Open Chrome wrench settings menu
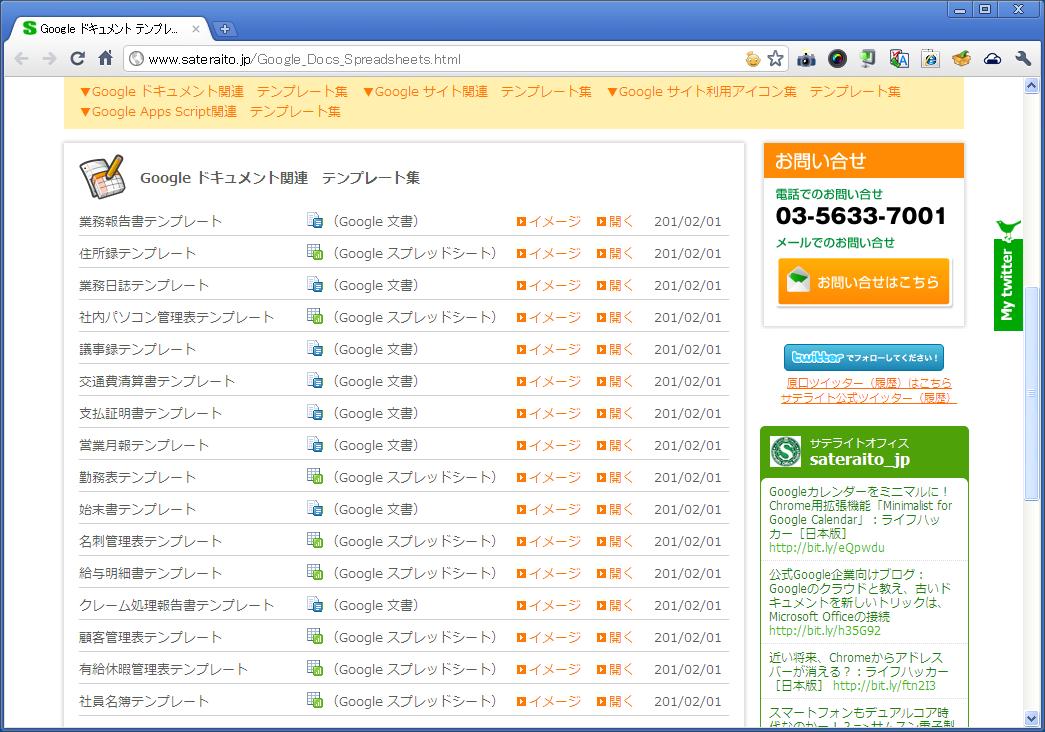1045x732 pixels. coord(1022,59)
